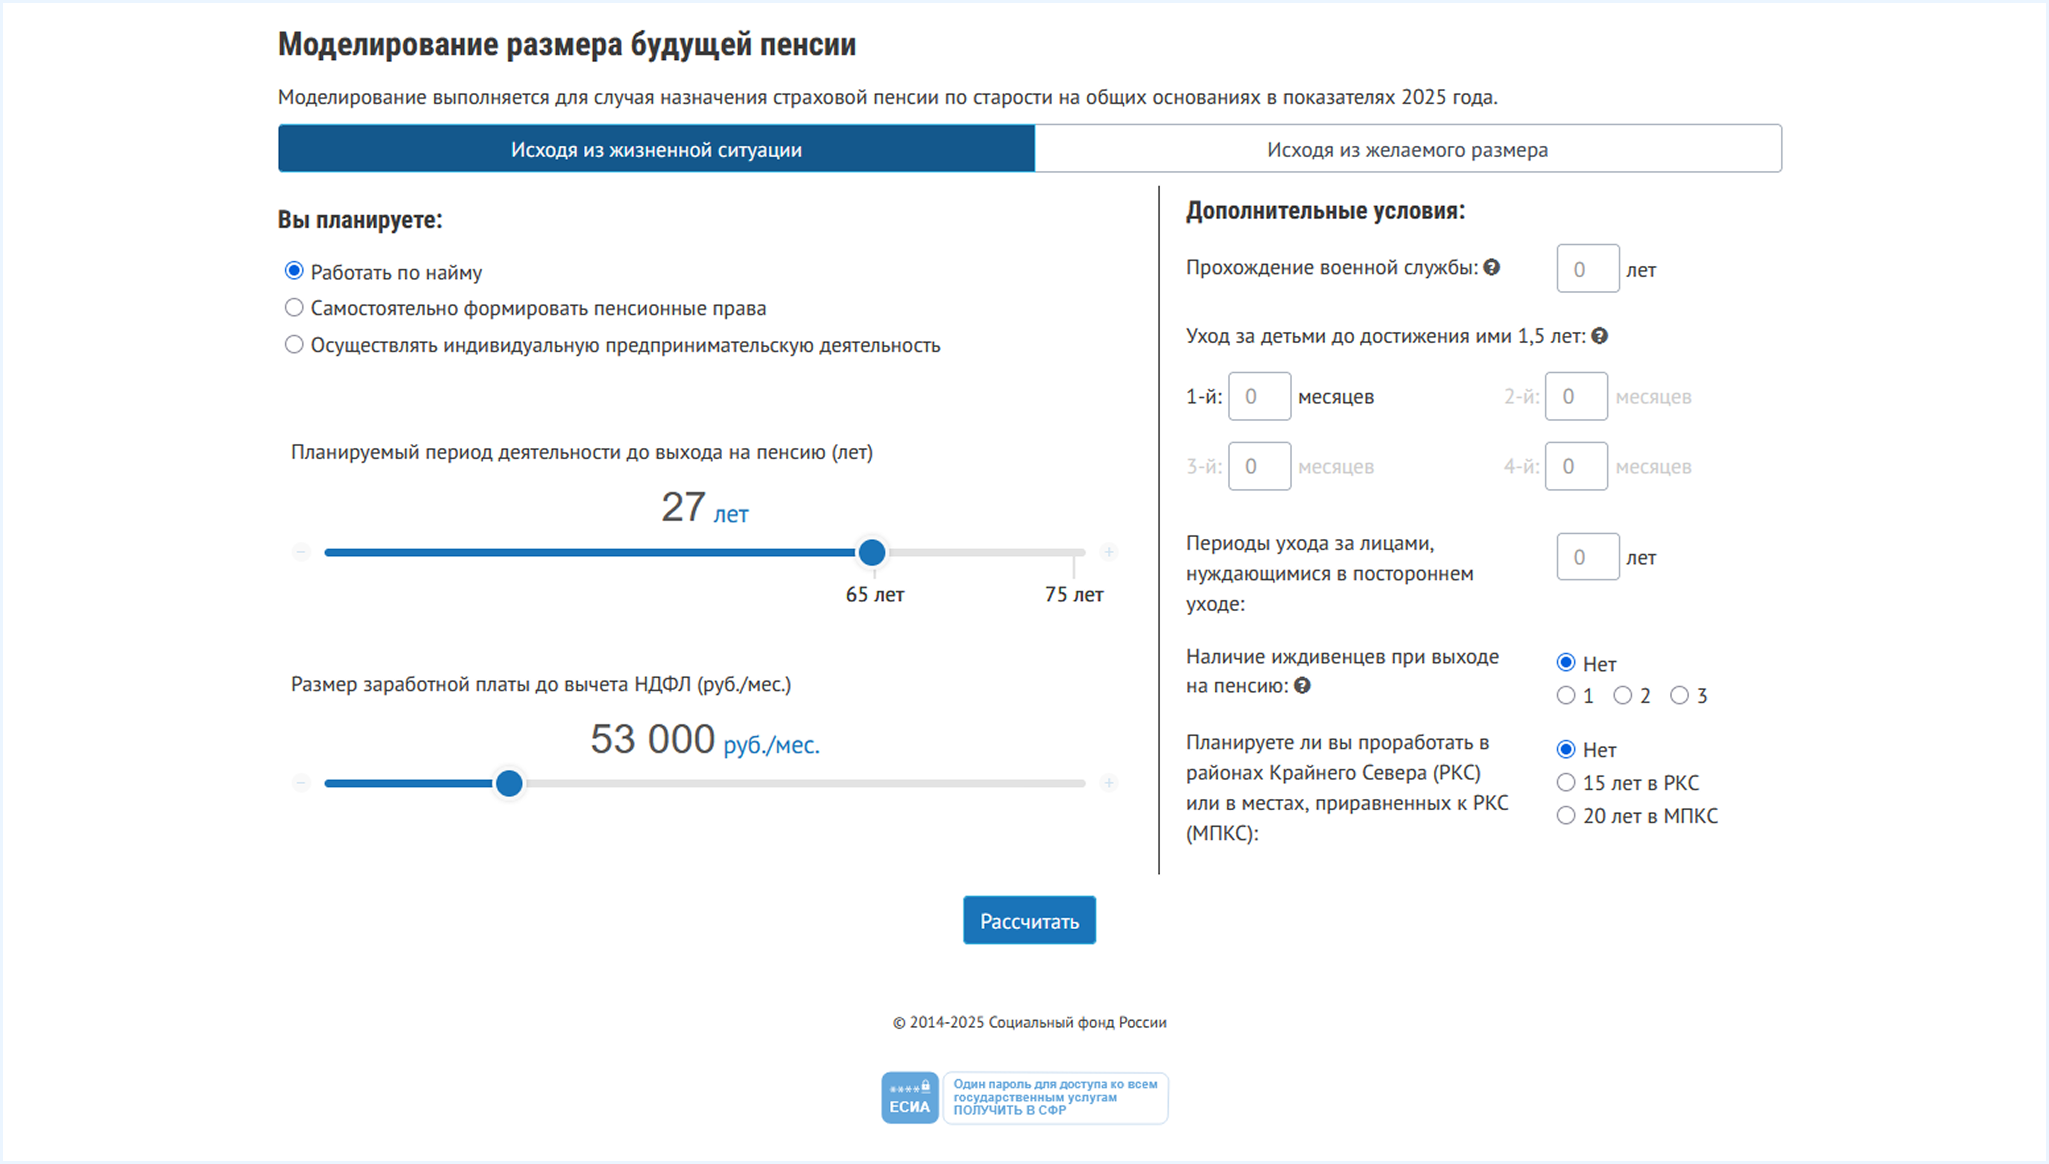Select 15 years in РКС option

click(x=1566, y=783)
